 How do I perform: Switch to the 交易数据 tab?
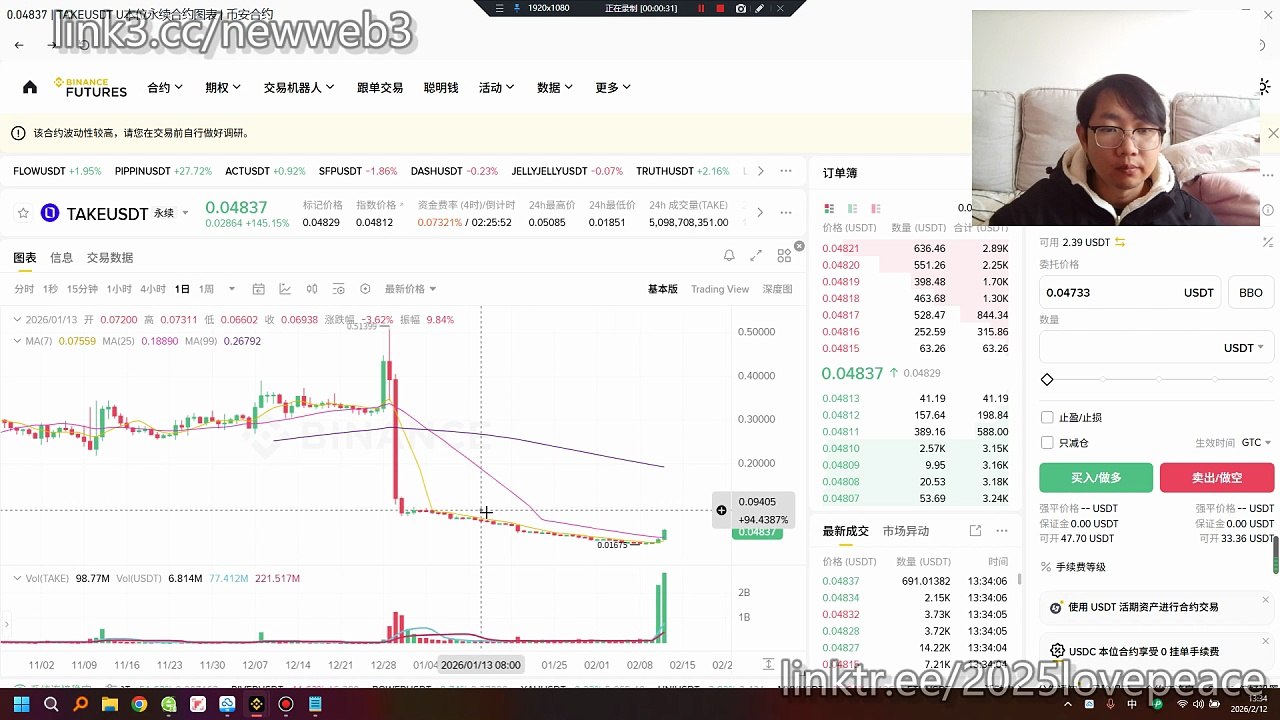110,257
